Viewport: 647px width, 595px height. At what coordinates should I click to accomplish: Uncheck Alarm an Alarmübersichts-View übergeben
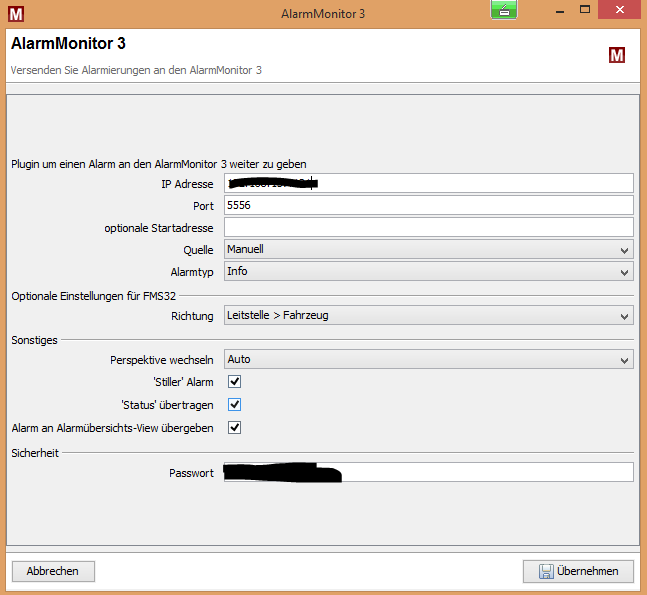[235, 428]
